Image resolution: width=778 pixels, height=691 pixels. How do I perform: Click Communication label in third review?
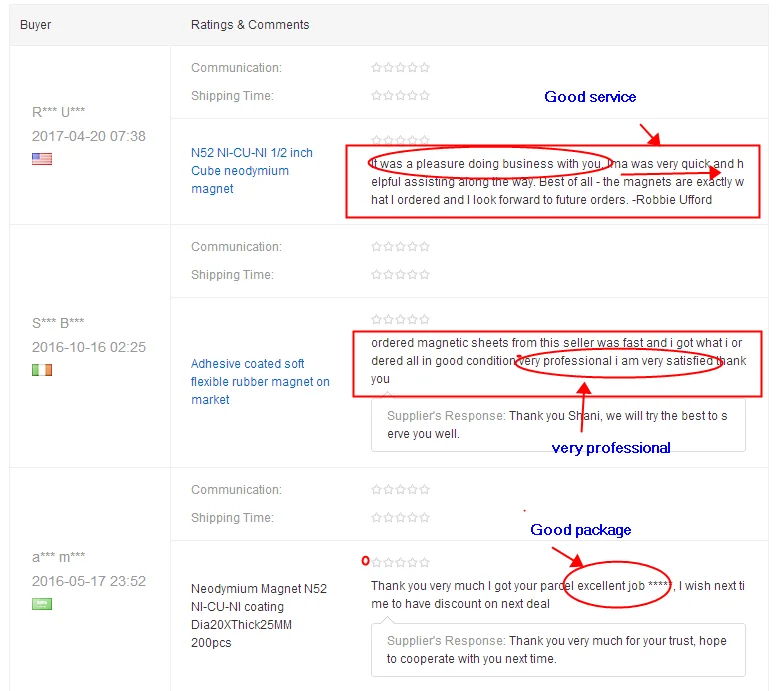pyautogui.click(x=236, y=490)
